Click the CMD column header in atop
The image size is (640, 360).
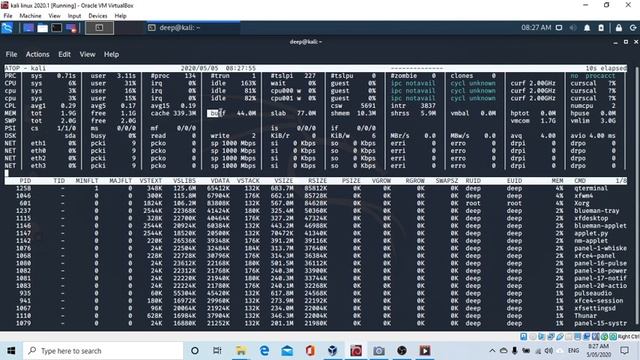(580, 181)
